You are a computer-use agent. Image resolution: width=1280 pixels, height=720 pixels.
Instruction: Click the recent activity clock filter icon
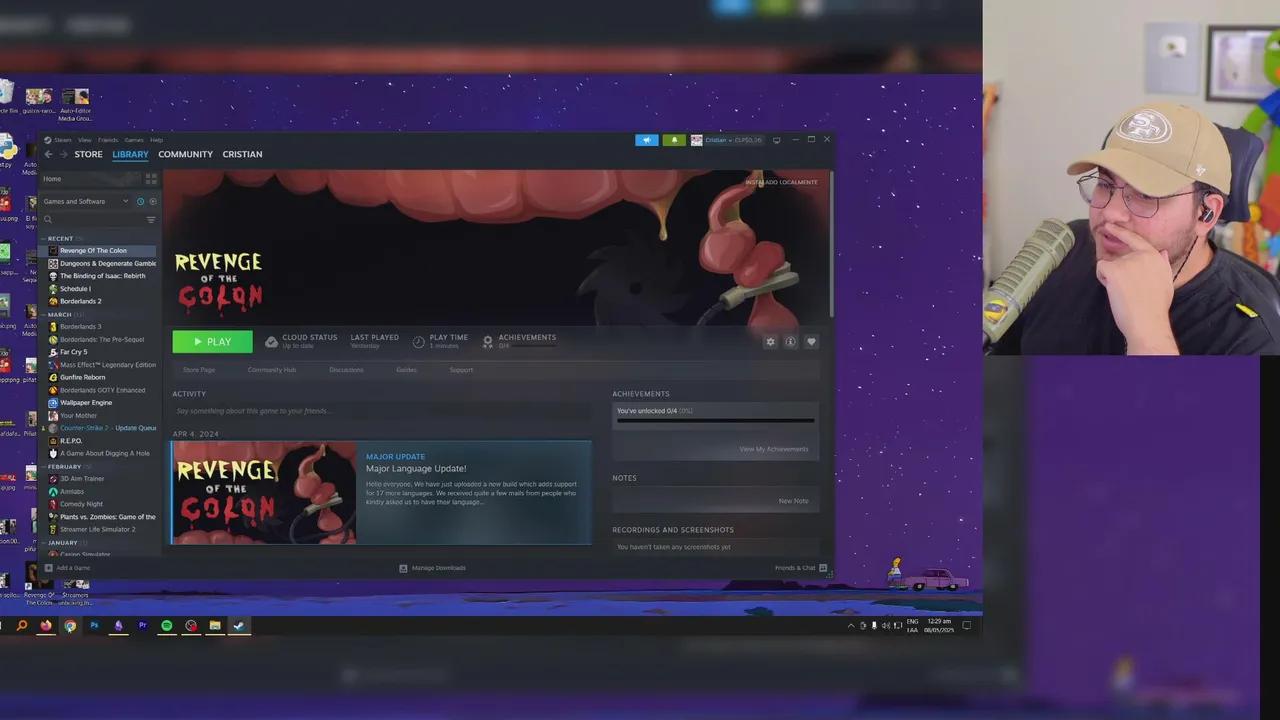140,201
